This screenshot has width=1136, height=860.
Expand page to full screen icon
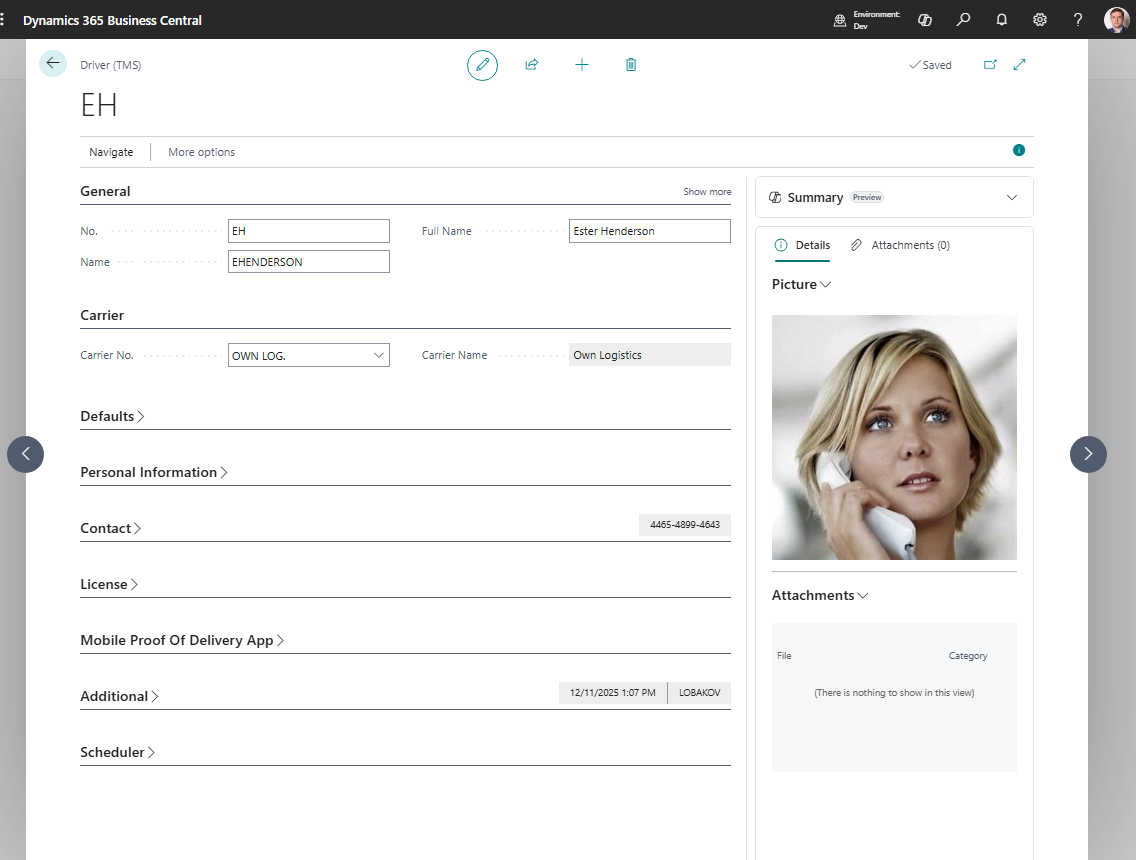click(x=1019, y=64)
